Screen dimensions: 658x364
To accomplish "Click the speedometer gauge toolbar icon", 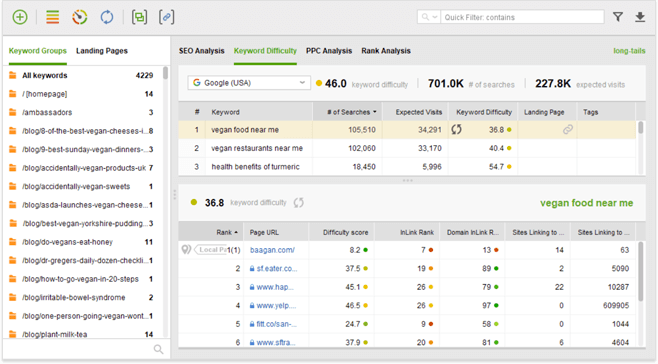I will point(80,17).
